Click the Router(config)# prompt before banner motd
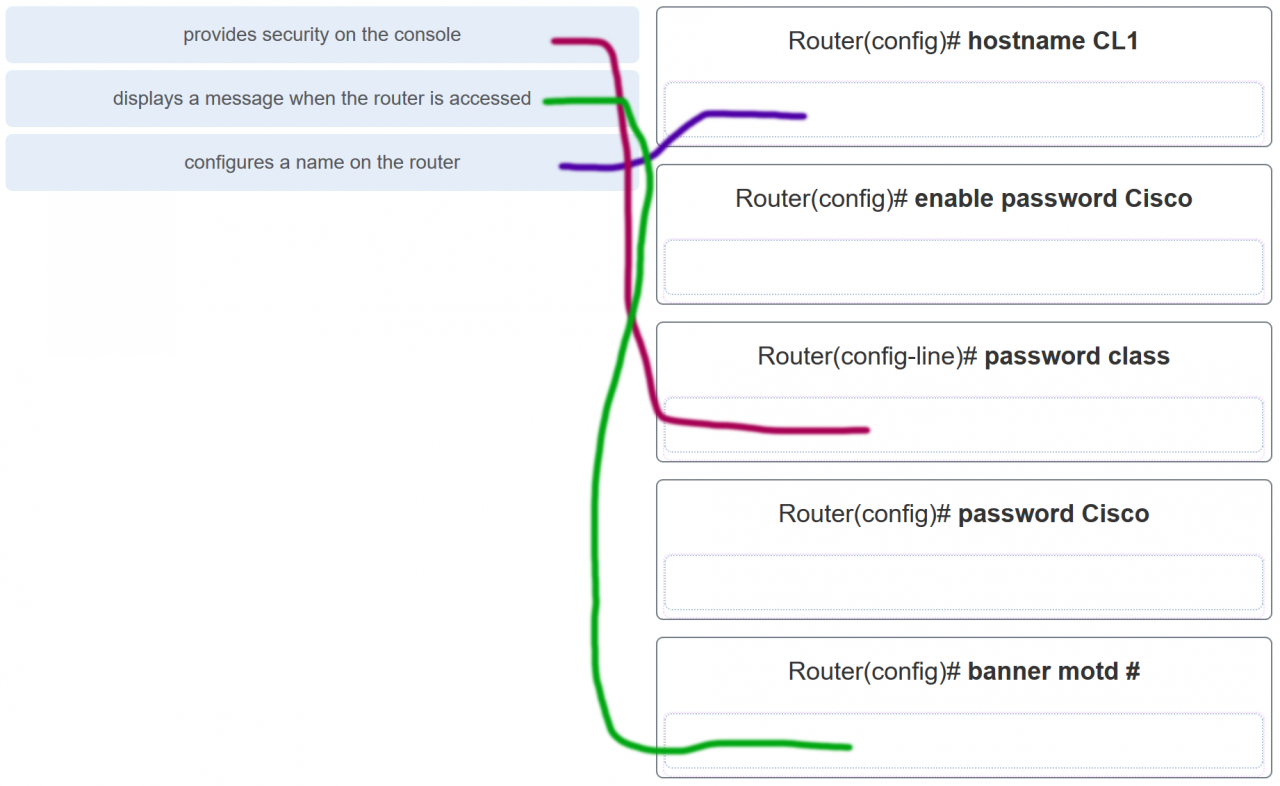Screen dimensions: 1280x786 coord(874,671)
